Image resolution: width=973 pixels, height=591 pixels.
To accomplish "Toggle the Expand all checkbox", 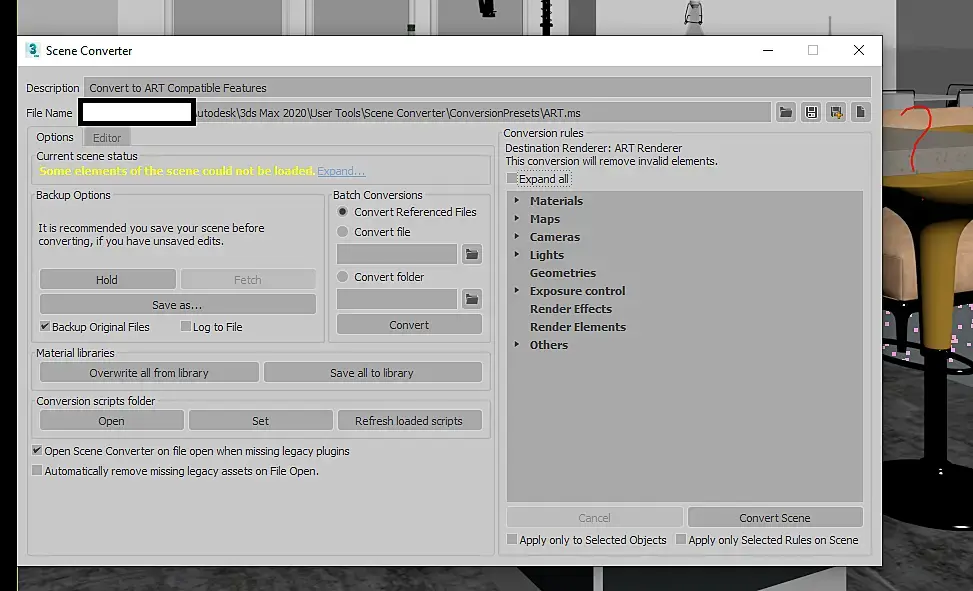I will [x=512, y=179].
